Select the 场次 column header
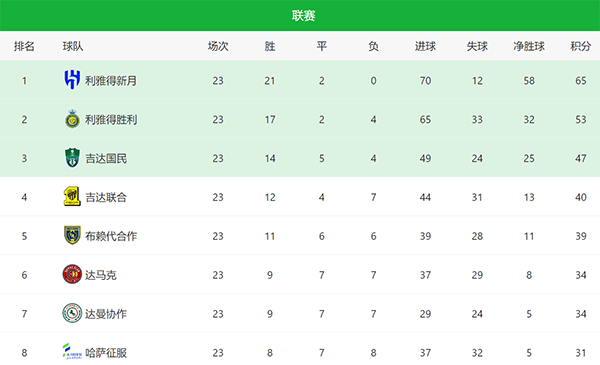Screen dimensions: 600x365 click(x=218, y=46)
